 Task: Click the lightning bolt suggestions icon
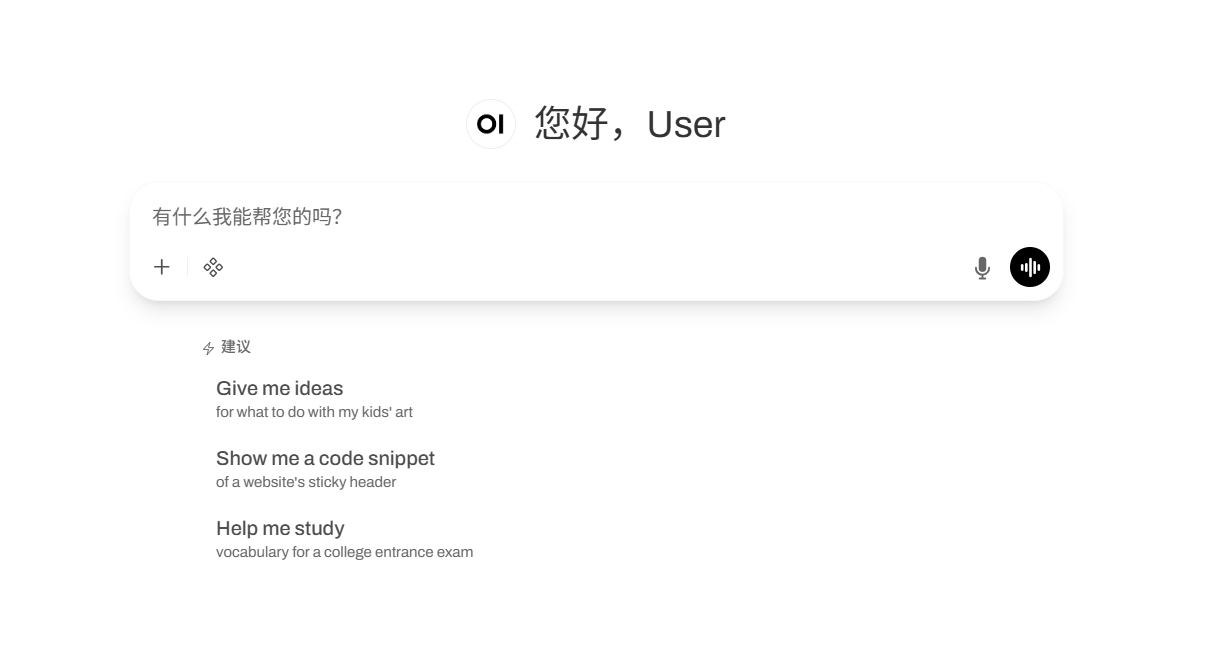click(x=208, y=348)
